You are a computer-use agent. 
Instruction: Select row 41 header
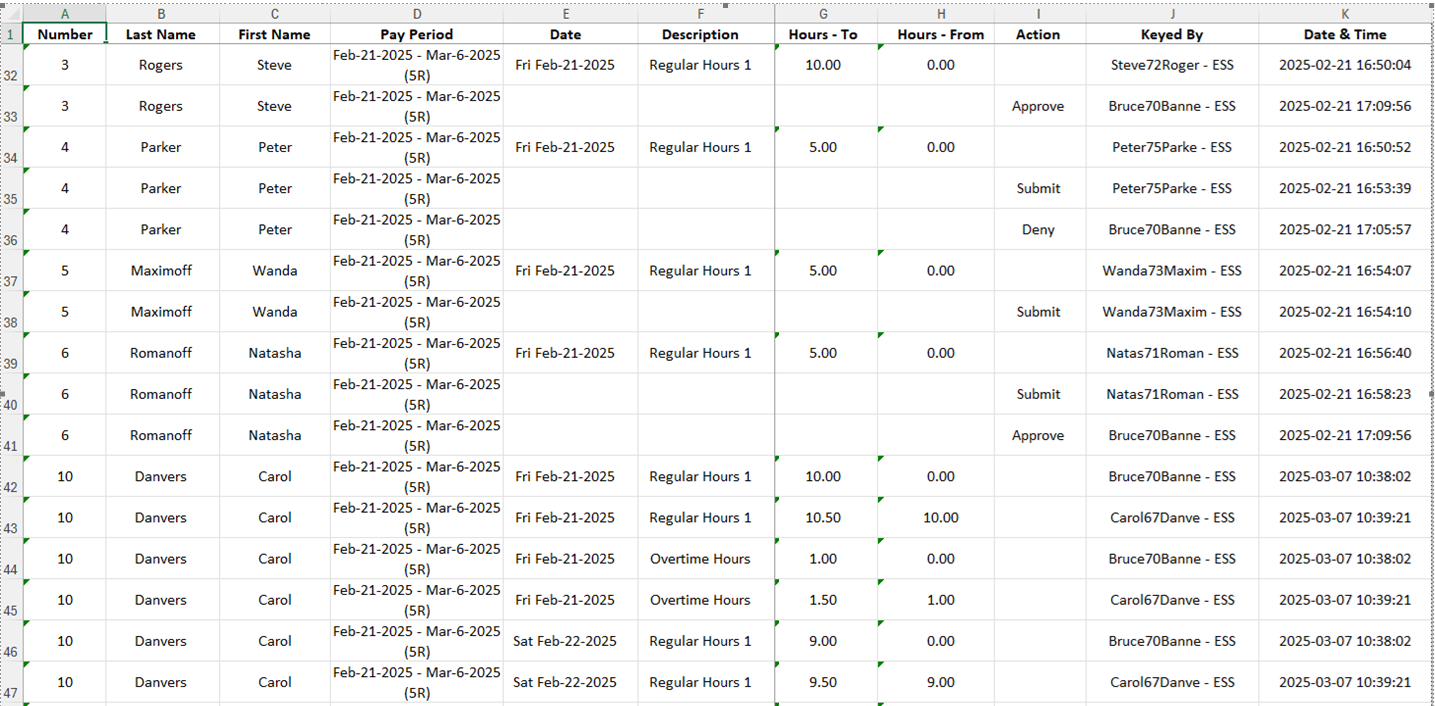click(x=11, y=436)
